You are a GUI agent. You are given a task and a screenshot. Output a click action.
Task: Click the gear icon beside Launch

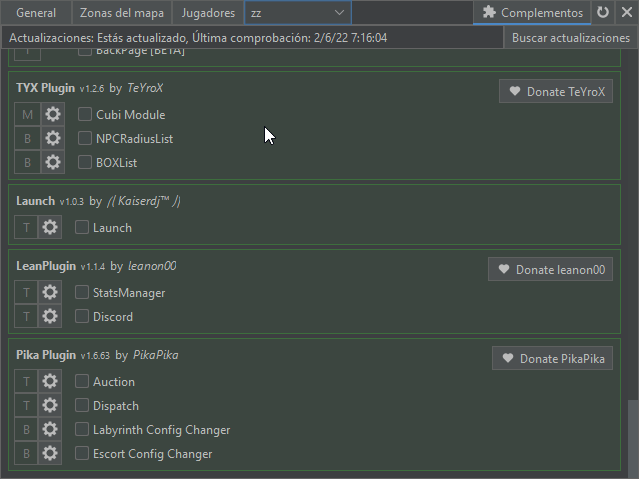50,227
